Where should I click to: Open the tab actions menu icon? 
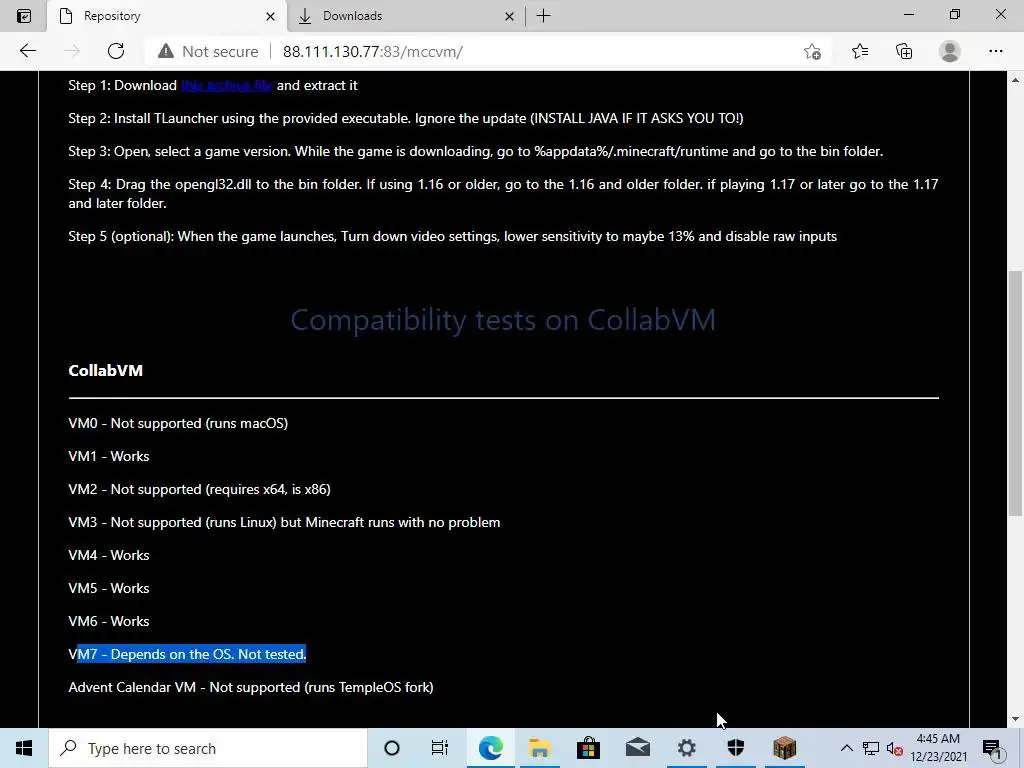[x=24, y=16]
